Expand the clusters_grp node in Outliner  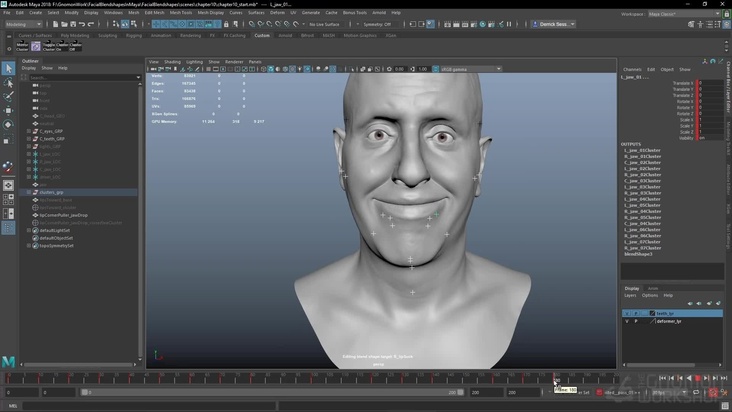pos(29,192)
